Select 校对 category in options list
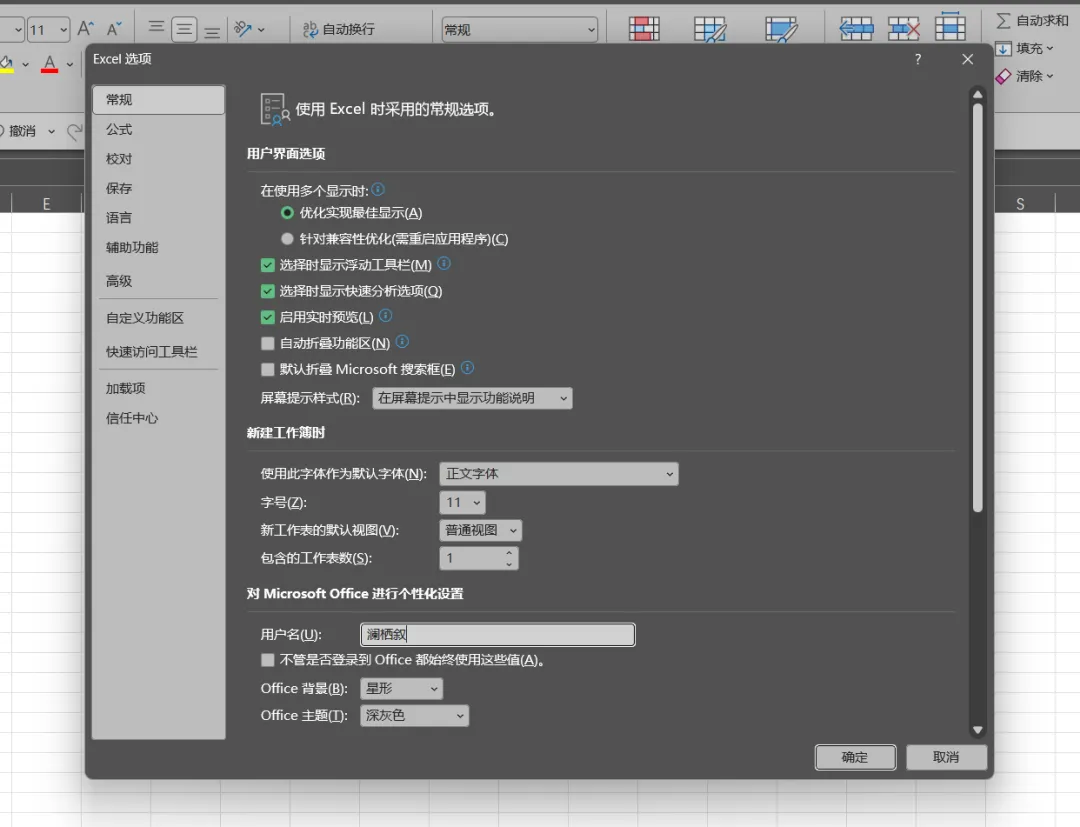Viewport: 1080px width, 827px height. pyautogui.click(x=158, y=159)
